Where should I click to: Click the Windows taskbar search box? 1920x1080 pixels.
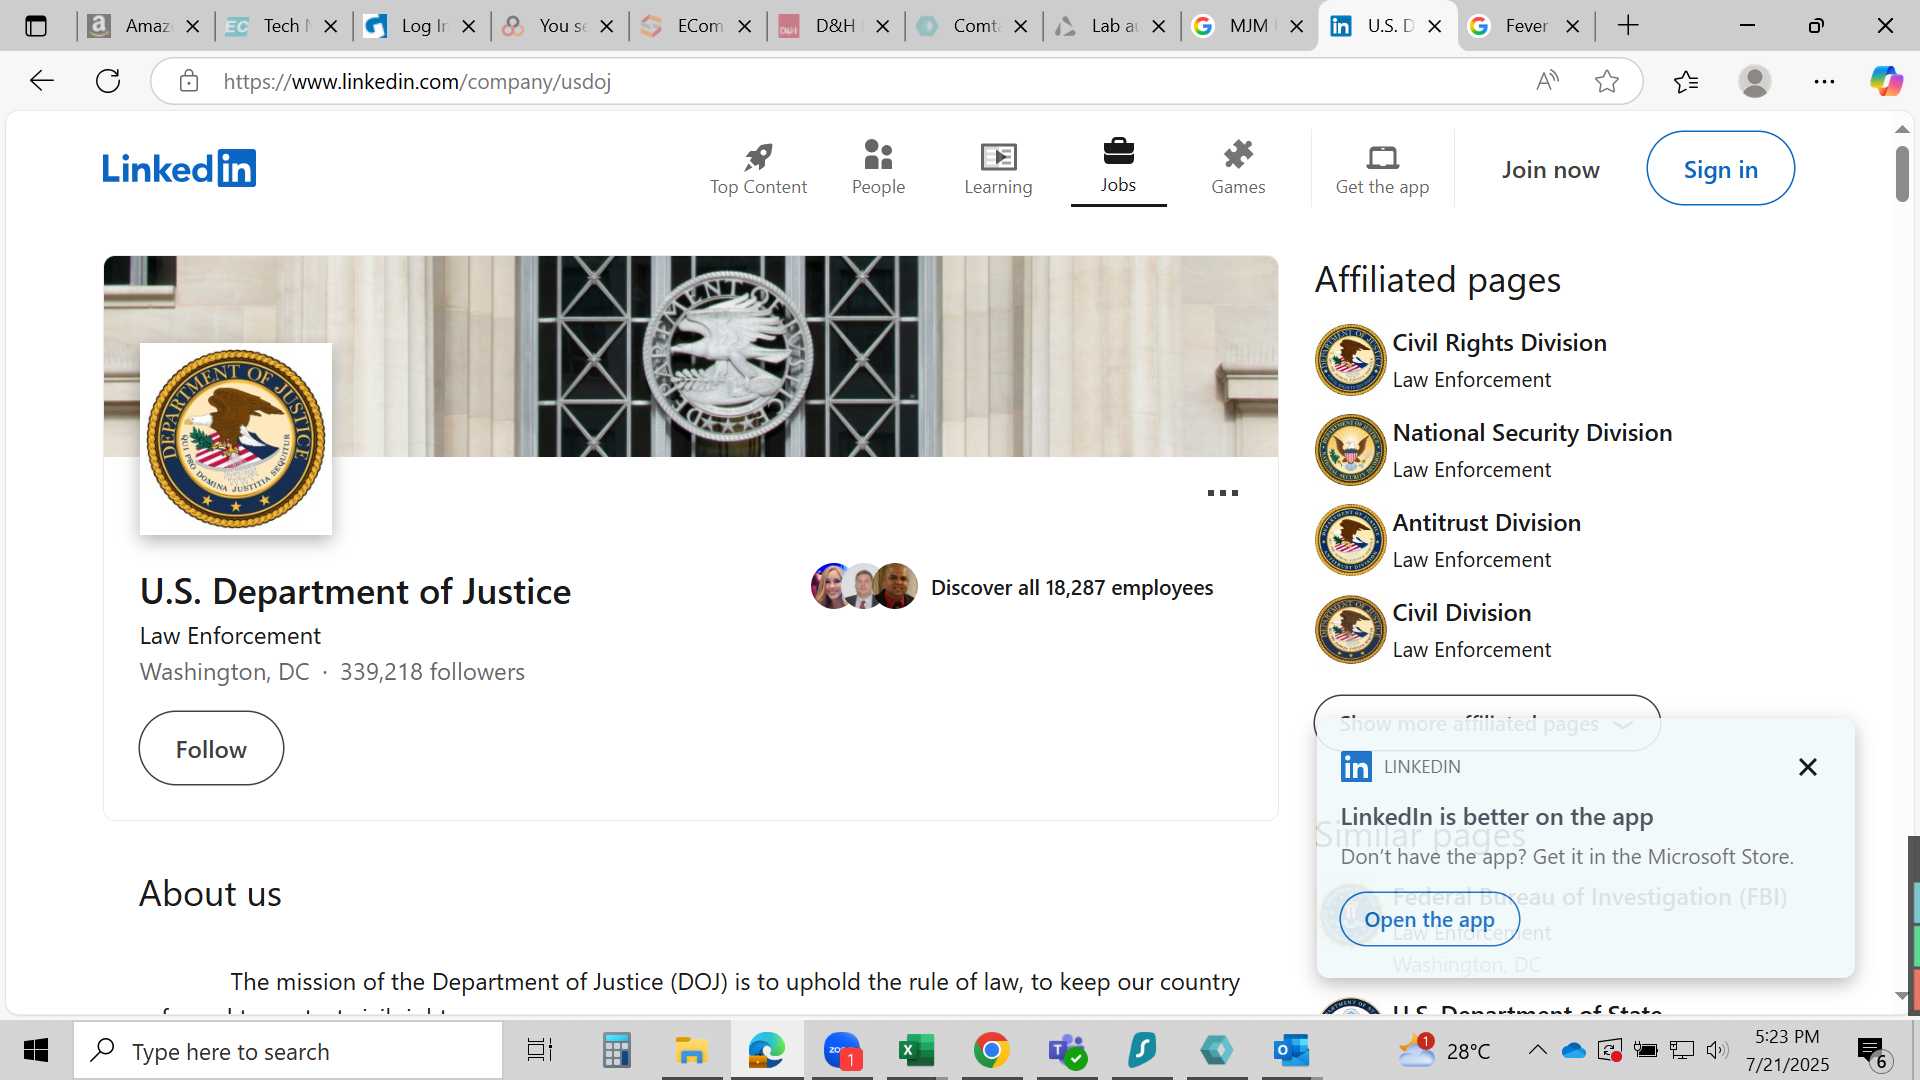click(x=288, y=1051)
